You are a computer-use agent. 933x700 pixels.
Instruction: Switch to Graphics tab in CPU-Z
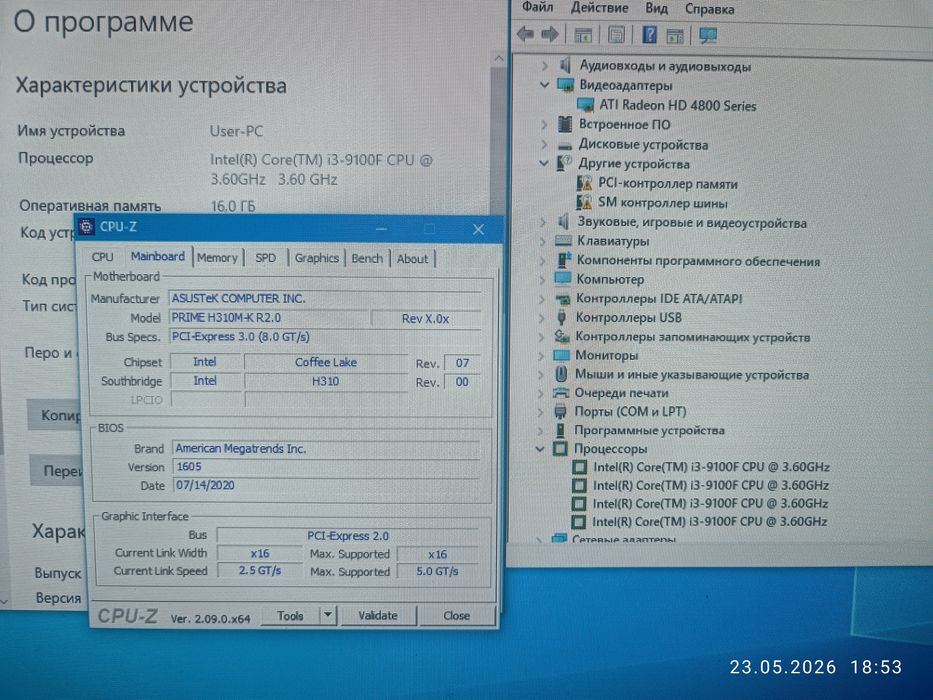pyautogui.click(x=317, y=258)
